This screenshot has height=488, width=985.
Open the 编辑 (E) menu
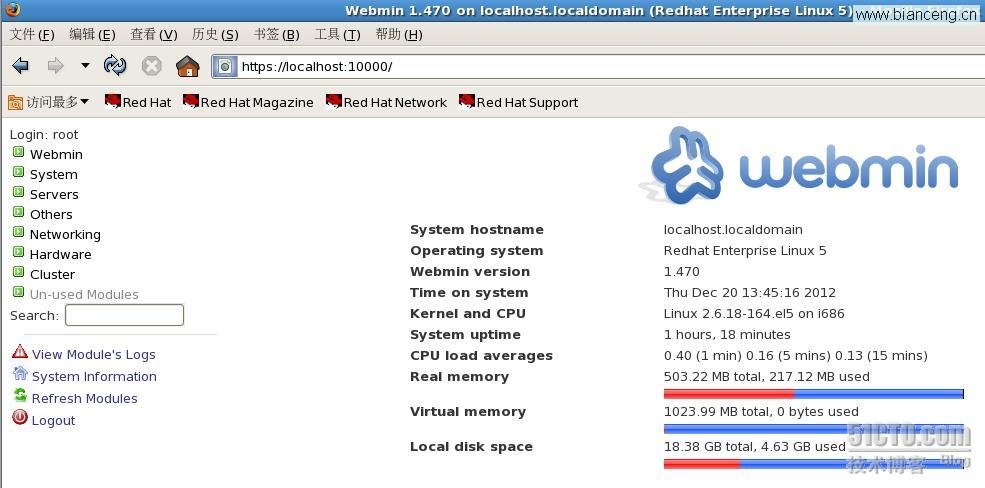click(x=92, y=34)
